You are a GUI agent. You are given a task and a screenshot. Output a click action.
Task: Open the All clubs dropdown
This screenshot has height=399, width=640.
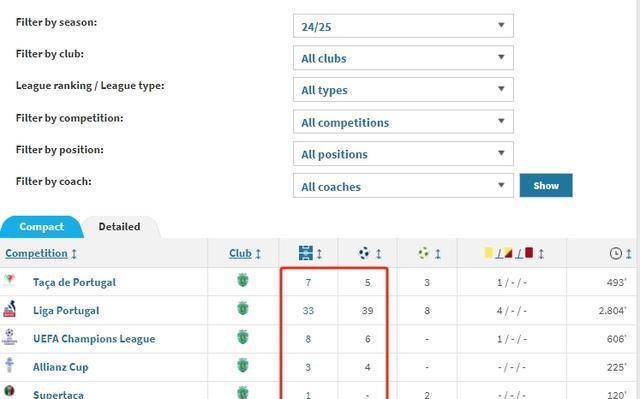pos(403,58)
